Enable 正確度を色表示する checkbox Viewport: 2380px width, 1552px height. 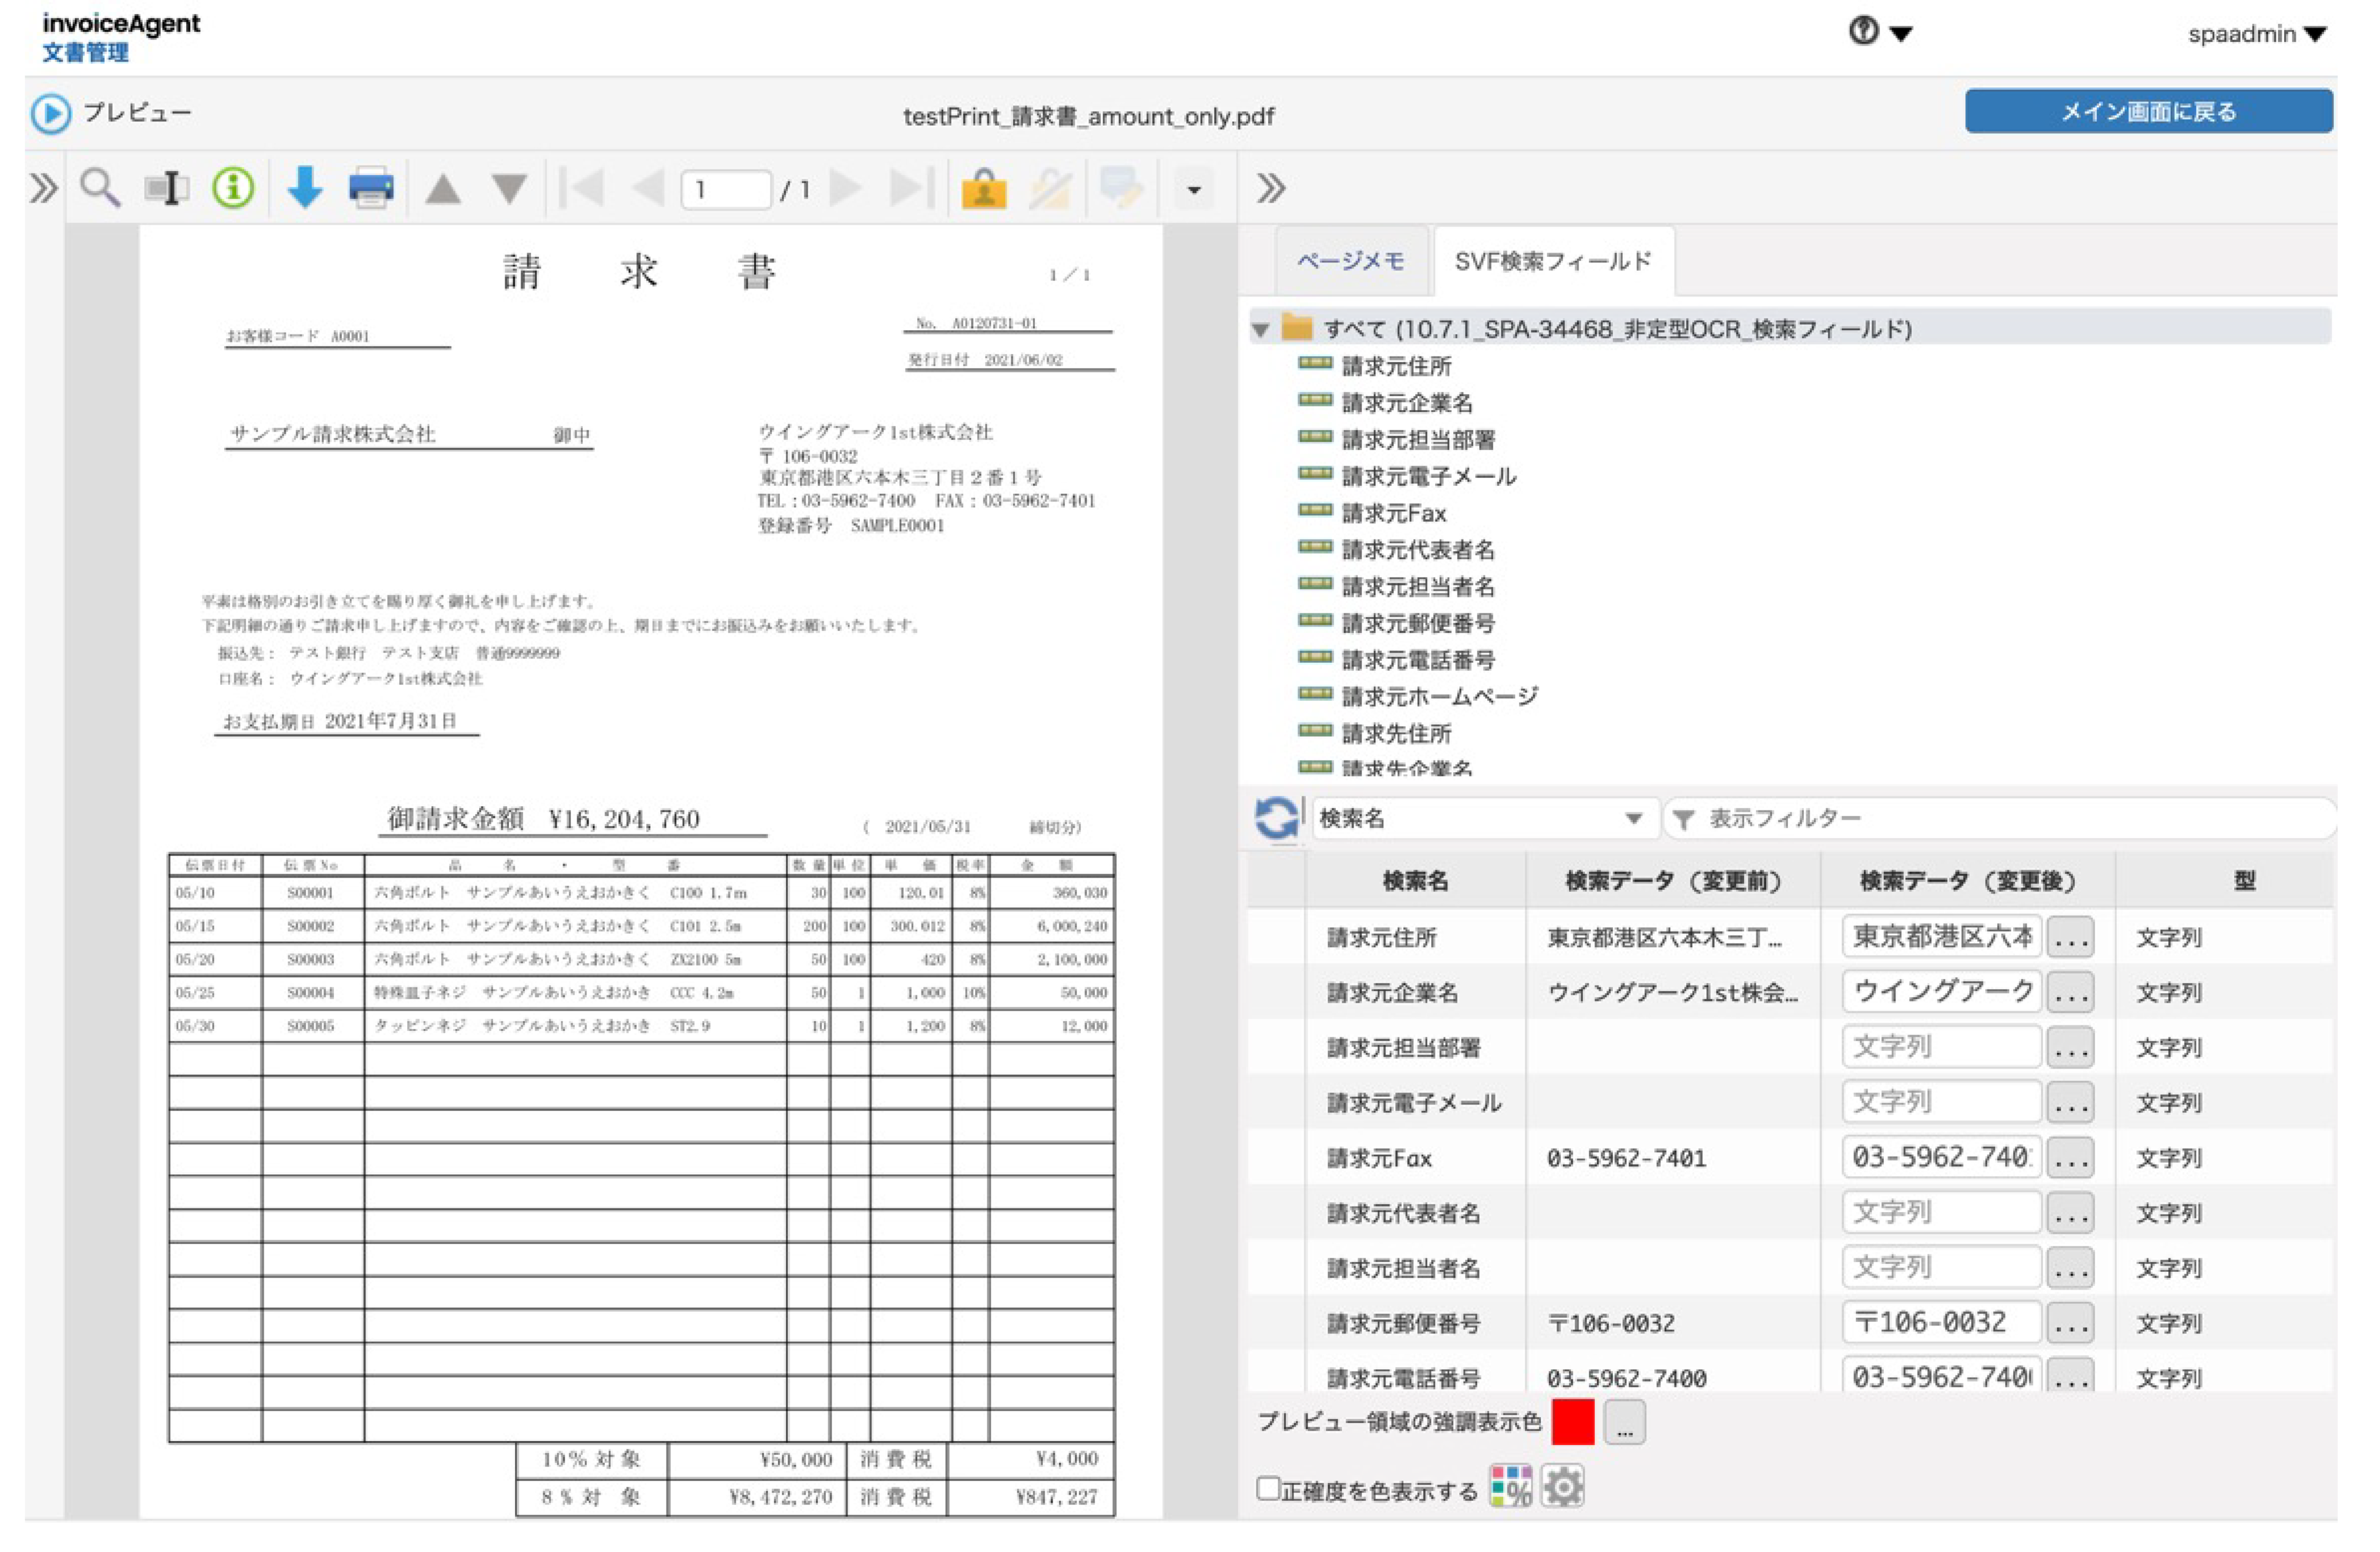pos(1268,1489)
